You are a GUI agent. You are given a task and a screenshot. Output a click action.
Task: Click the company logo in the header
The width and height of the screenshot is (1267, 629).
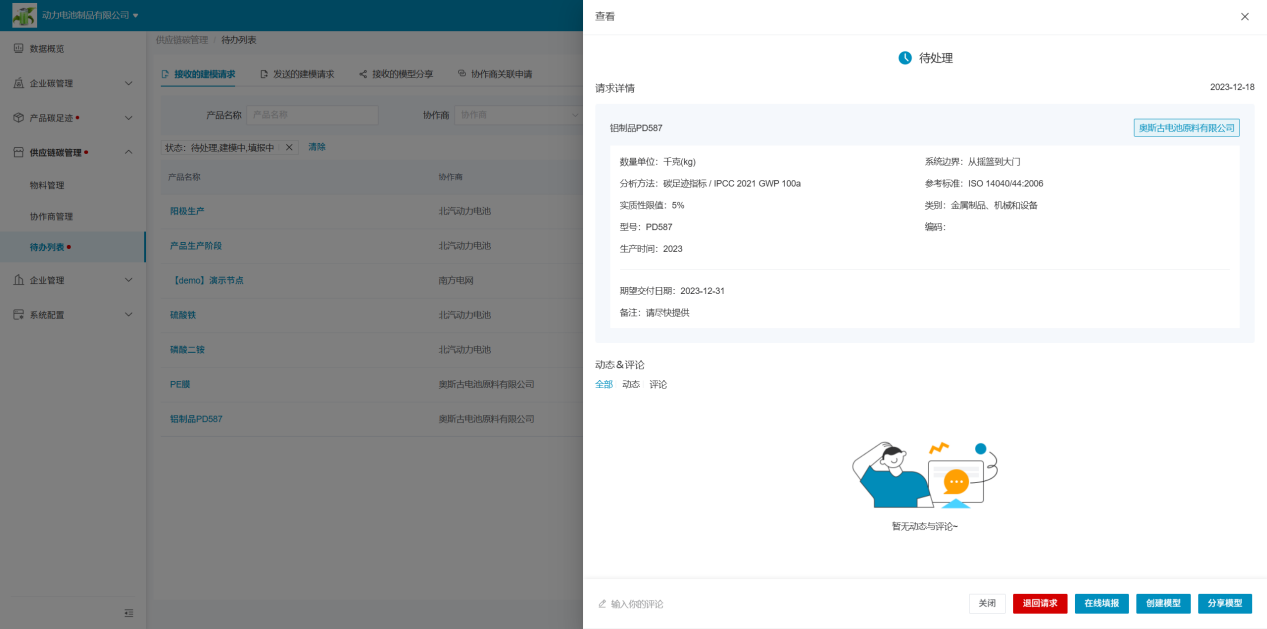[x=24, y=15]
